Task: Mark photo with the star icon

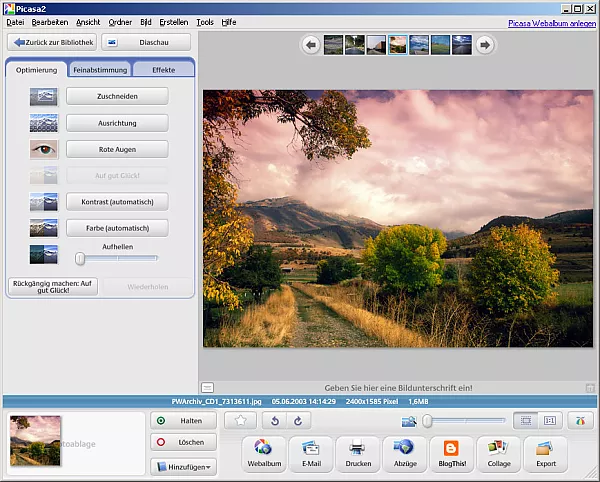Action: click(x=239, y=421)
